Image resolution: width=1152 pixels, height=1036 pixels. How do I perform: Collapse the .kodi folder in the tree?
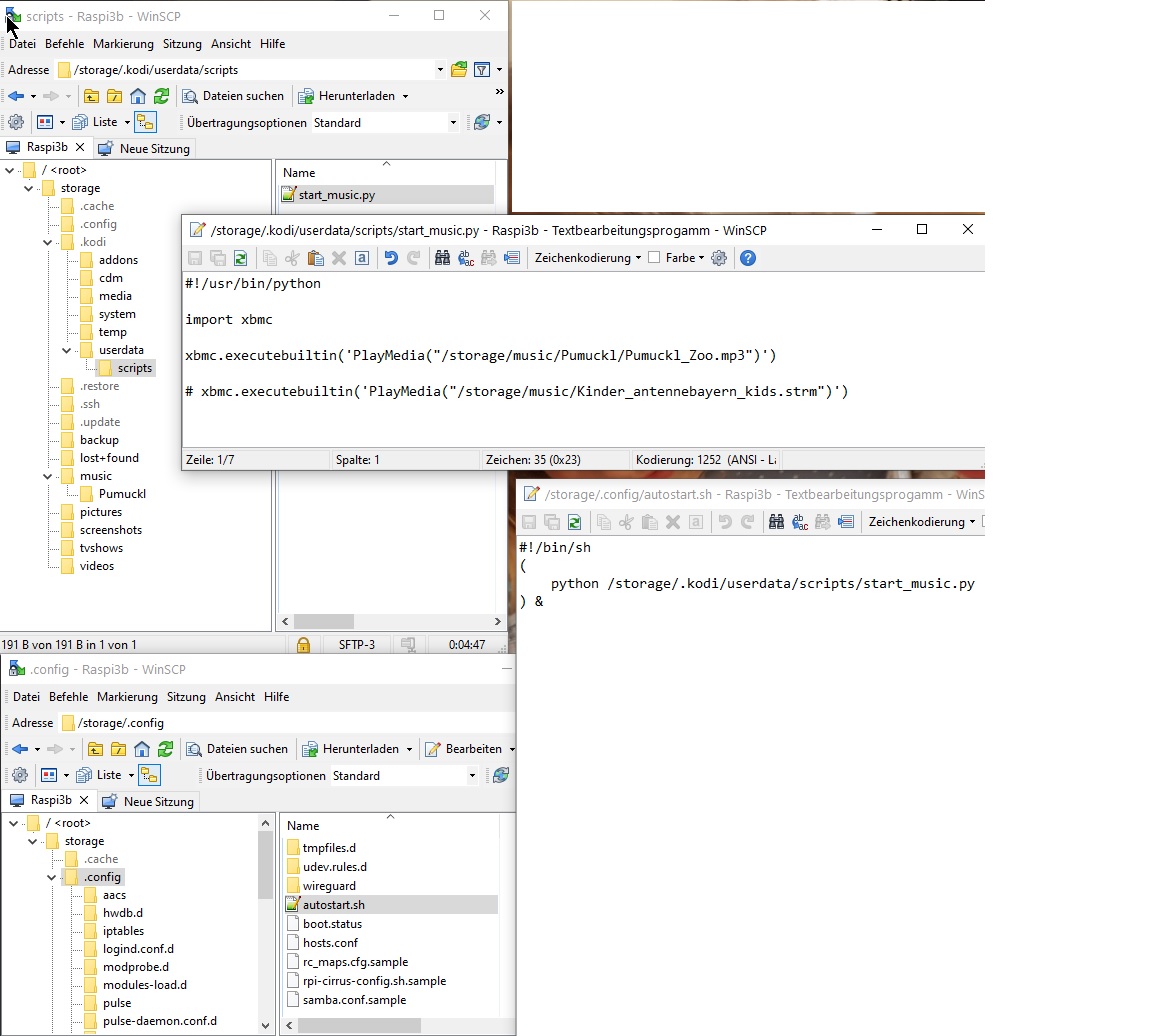coord(48,242)
